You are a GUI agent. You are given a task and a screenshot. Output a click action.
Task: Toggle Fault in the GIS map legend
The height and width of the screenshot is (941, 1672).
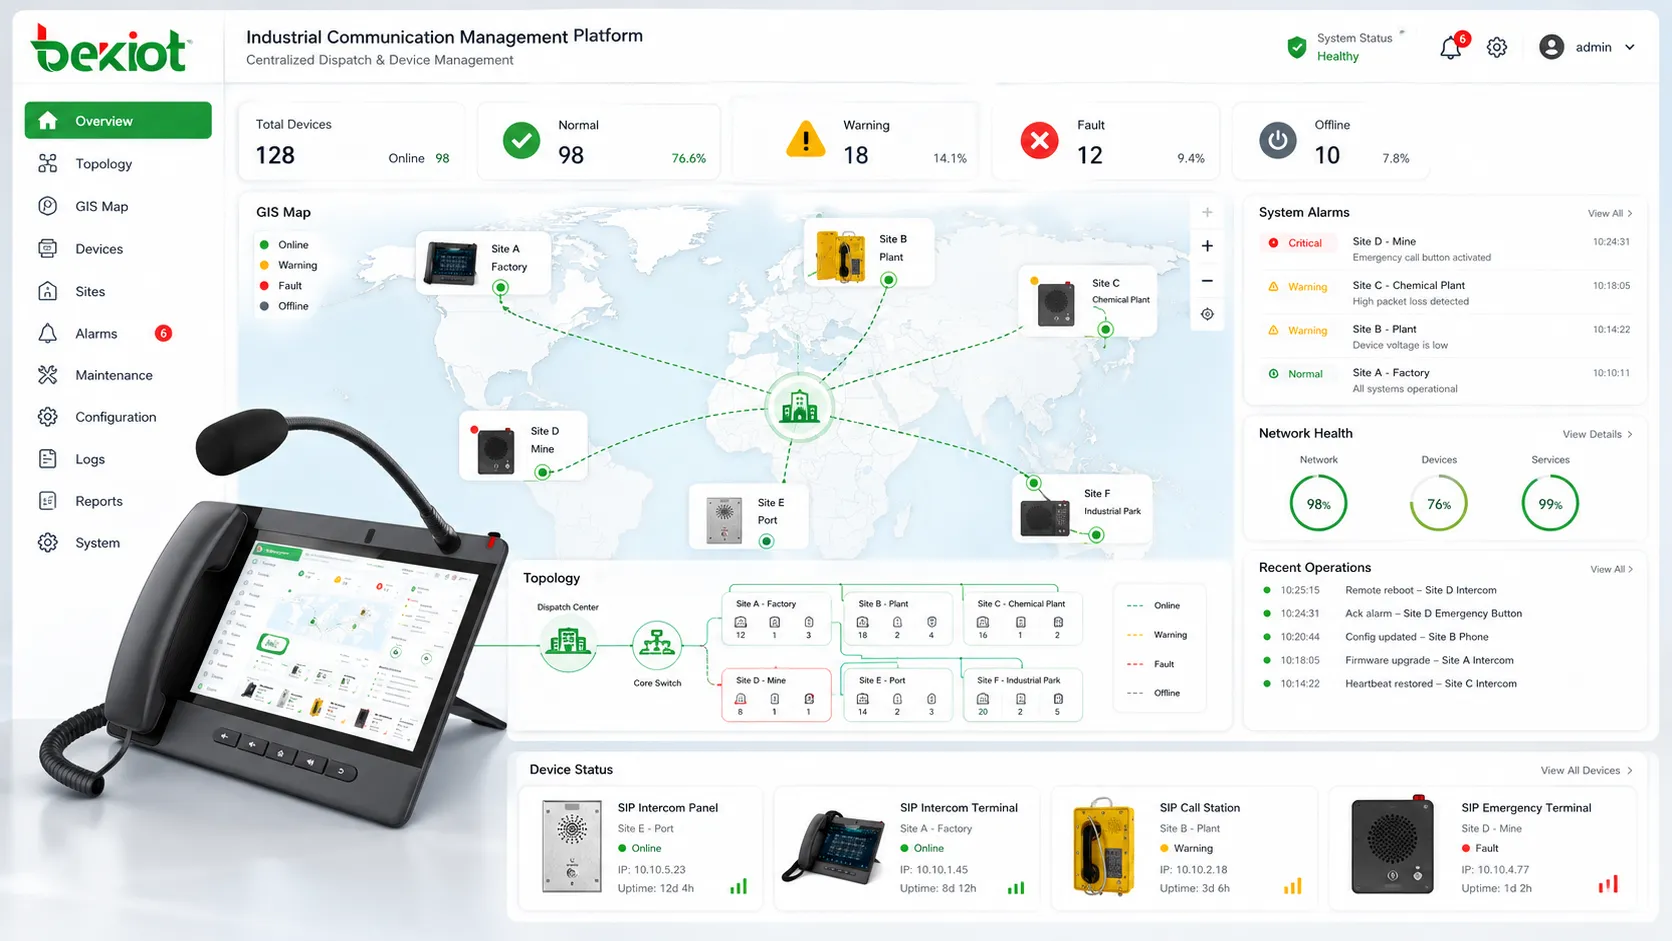tap(280, 286)
